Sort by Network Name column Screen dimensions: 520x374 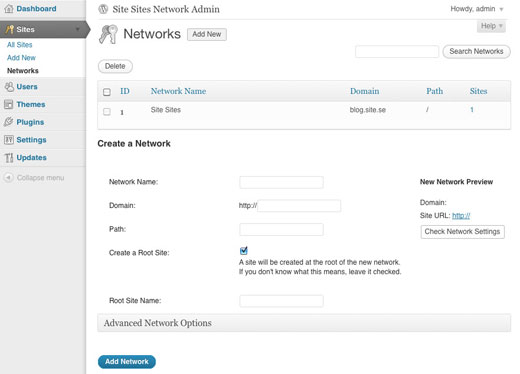(x=178, y=91)
